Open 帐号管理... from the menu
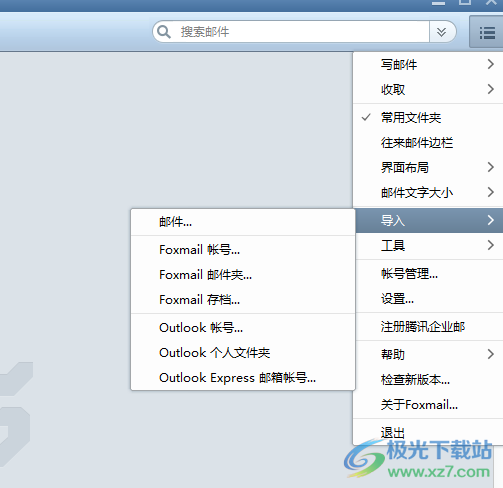This screenshot has width=503, height=488. [x=429, y=273]
